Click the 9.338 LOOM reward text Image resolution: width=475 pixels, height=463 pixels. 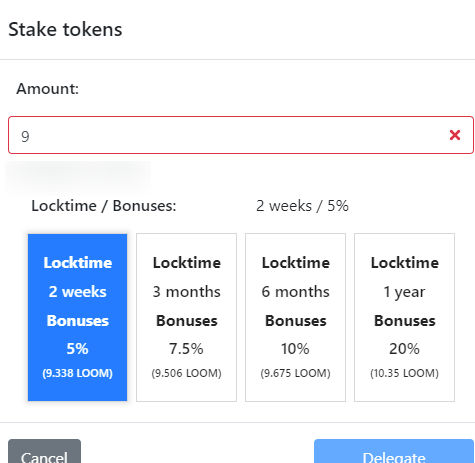(x=77, y=373)
